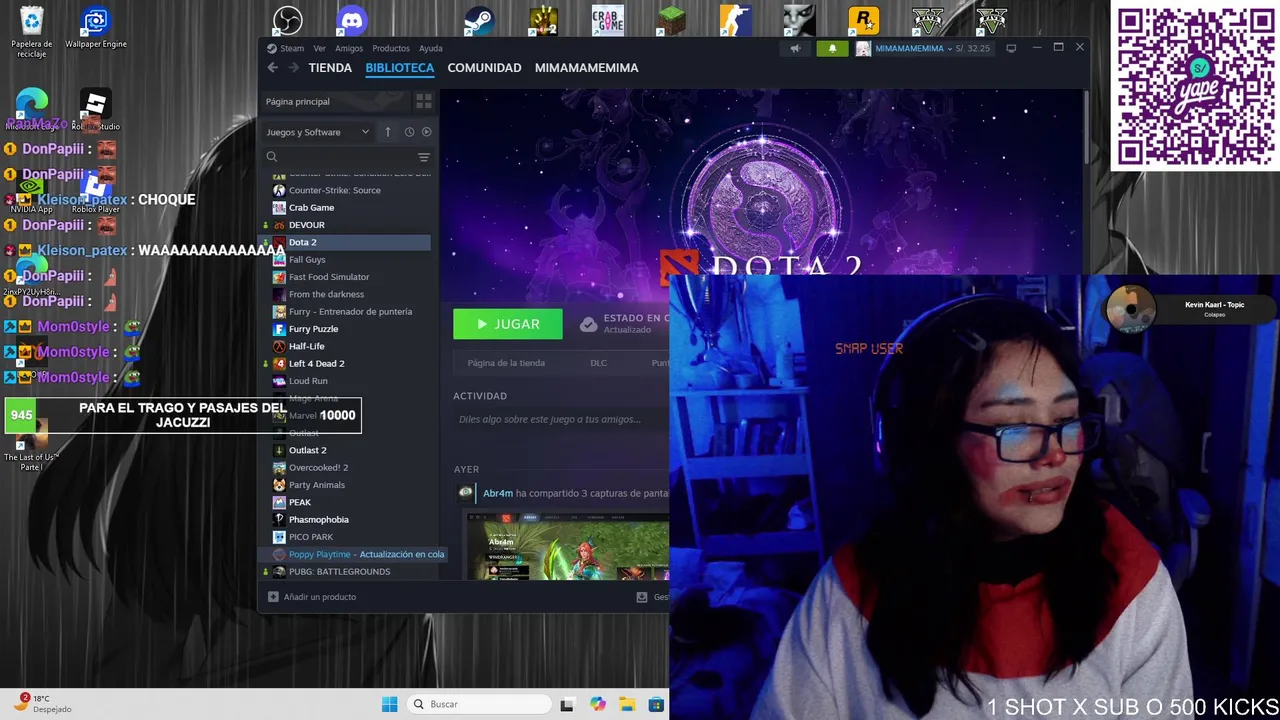
Task: Select PUBG: BATTLEGROUNDS in the library
Action: click(339, 572)
